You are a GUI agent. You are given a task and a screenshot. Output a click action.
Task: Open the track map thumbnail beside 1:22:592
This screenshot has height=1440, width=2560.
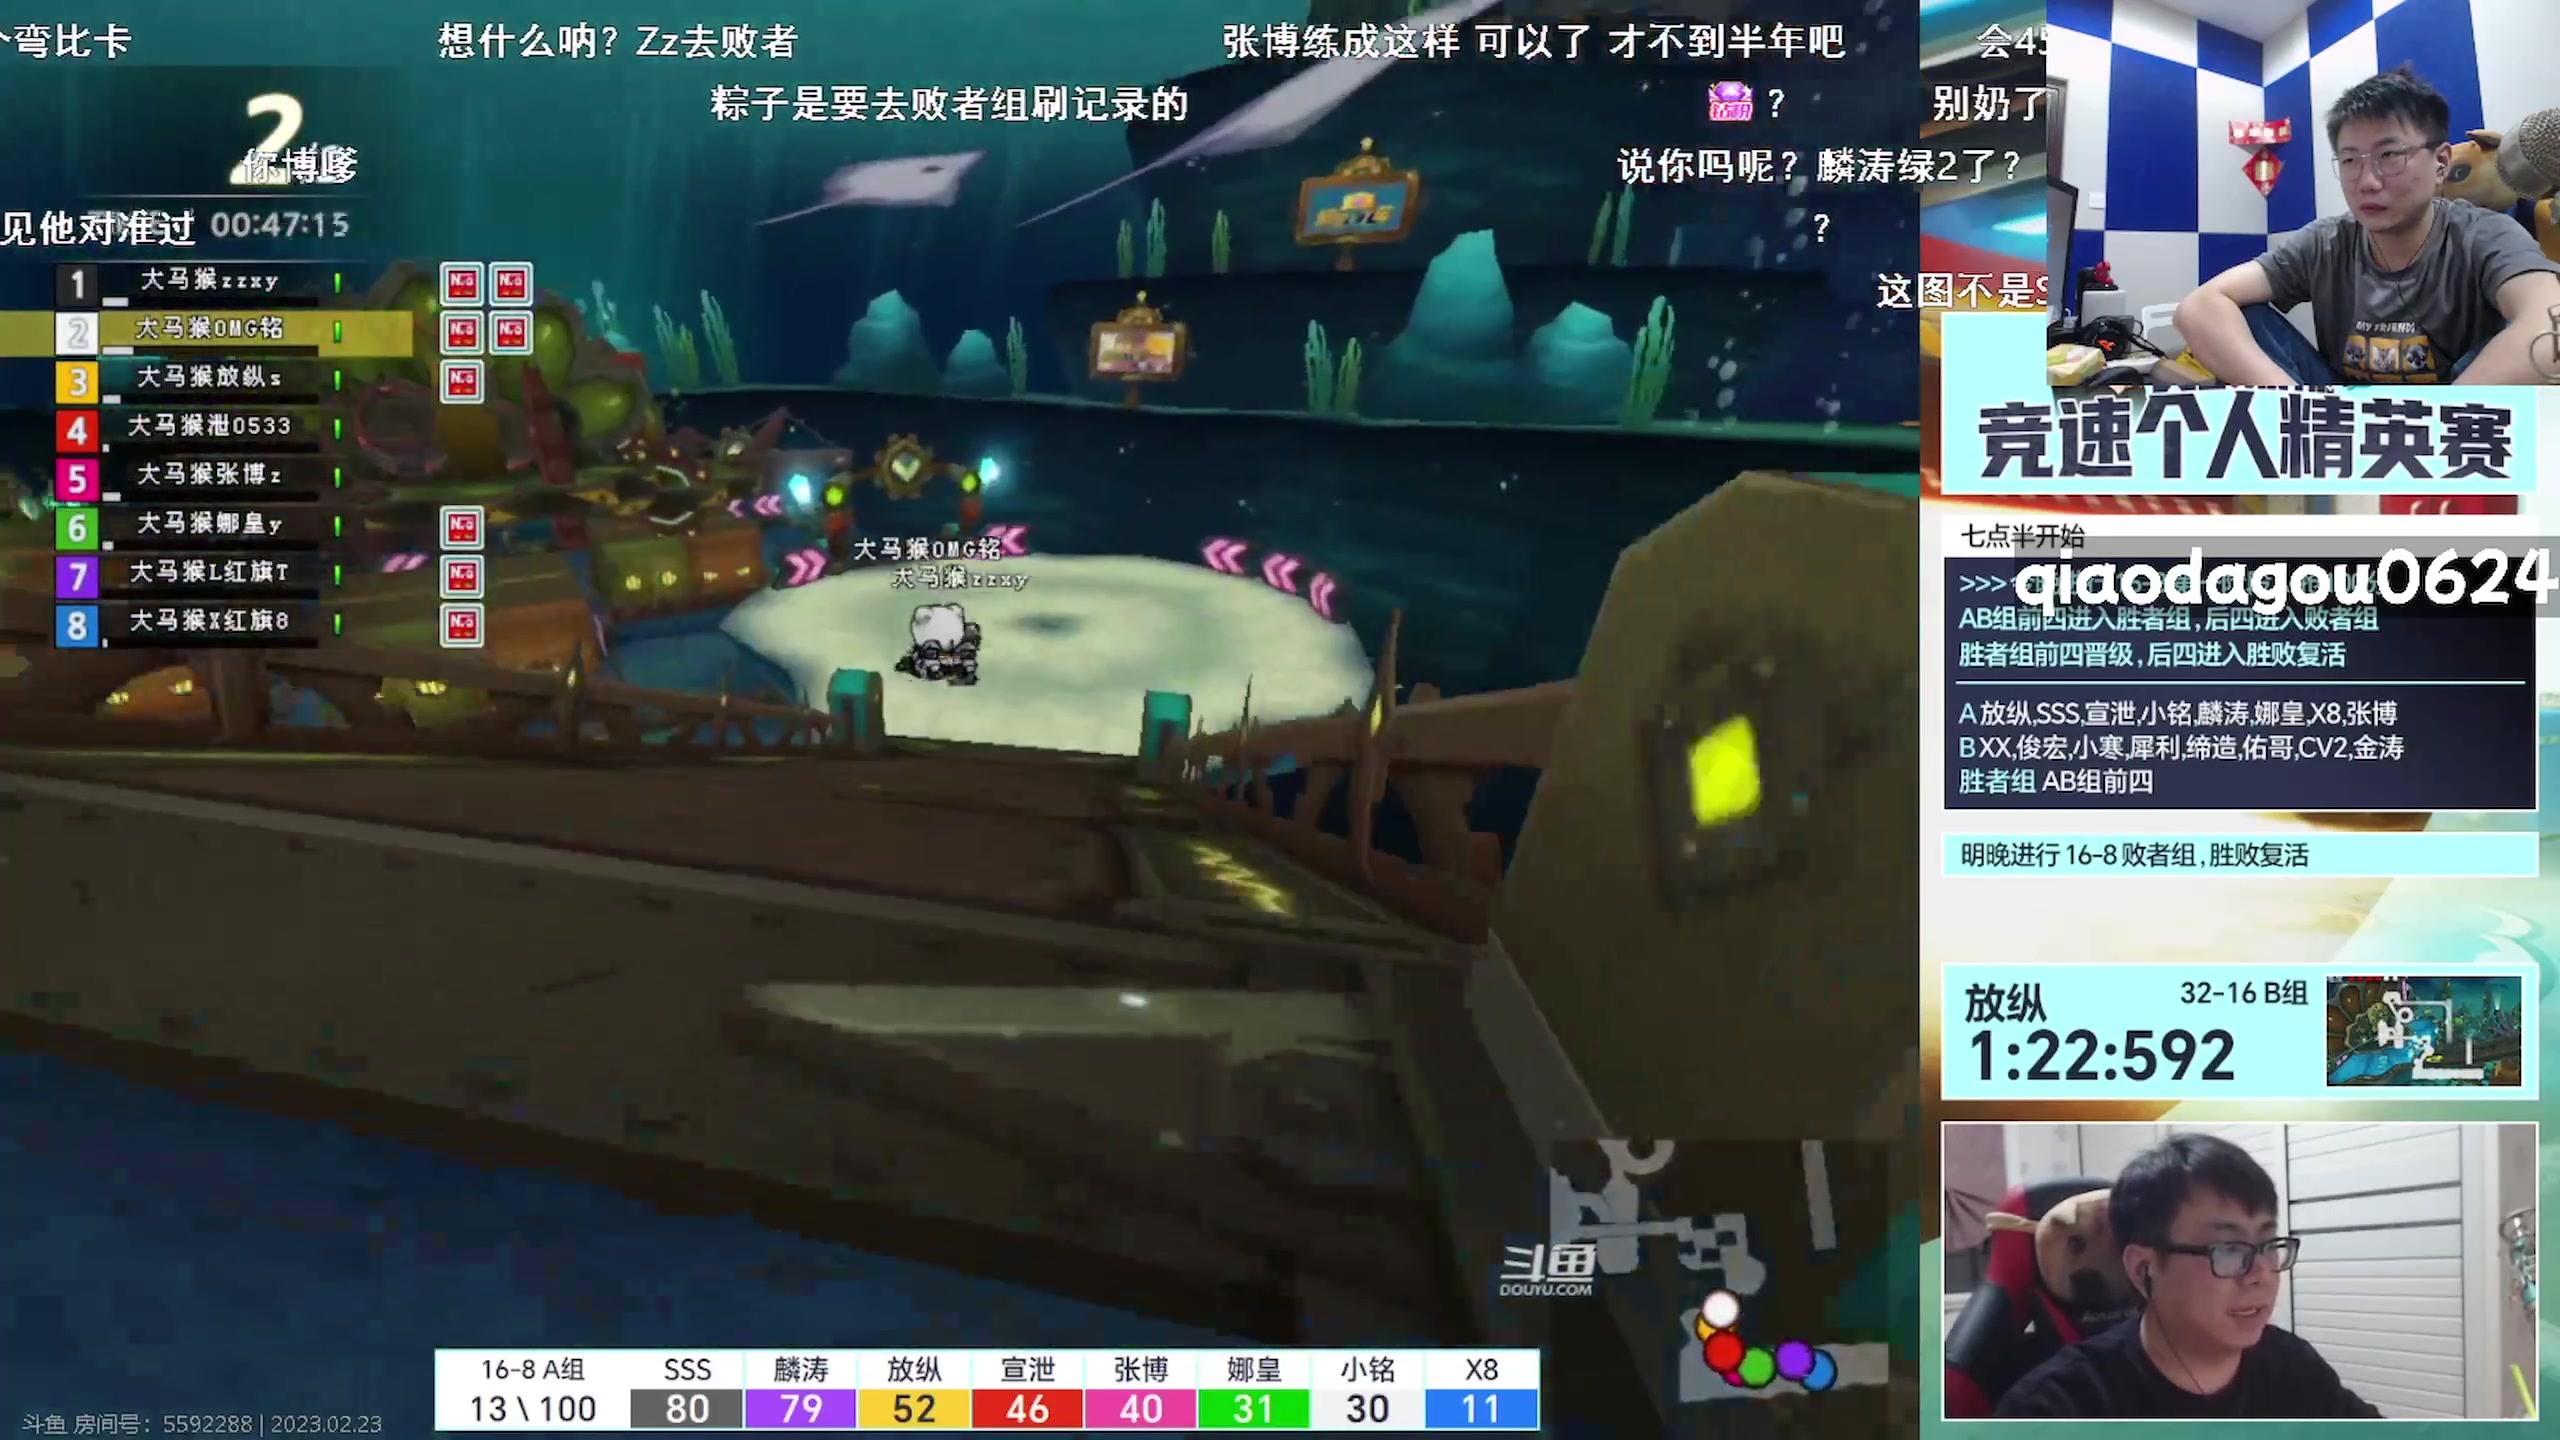[2423, 1032]
